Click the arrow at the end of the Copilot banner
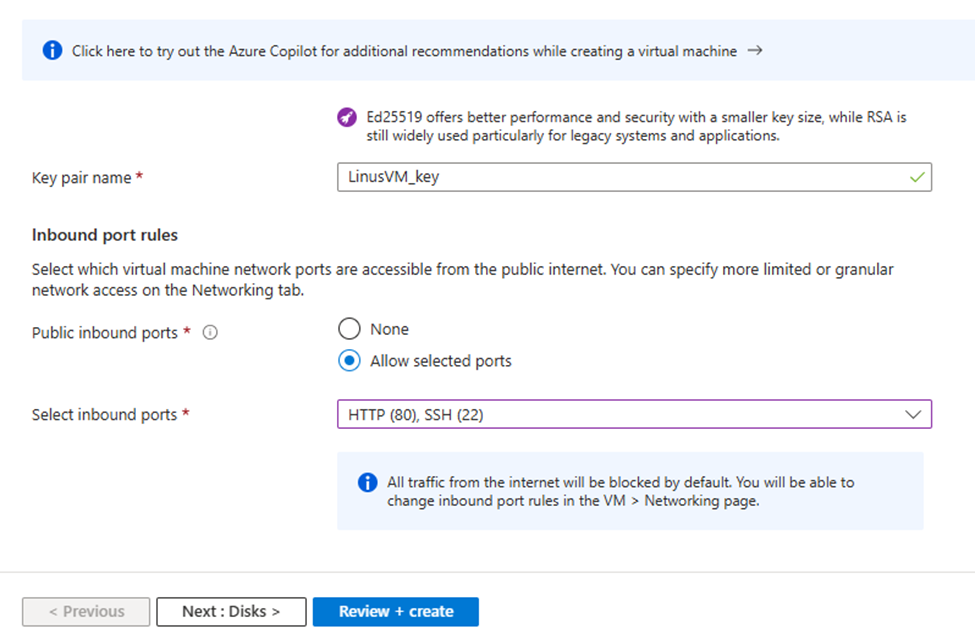 click(x=755, y=50)
